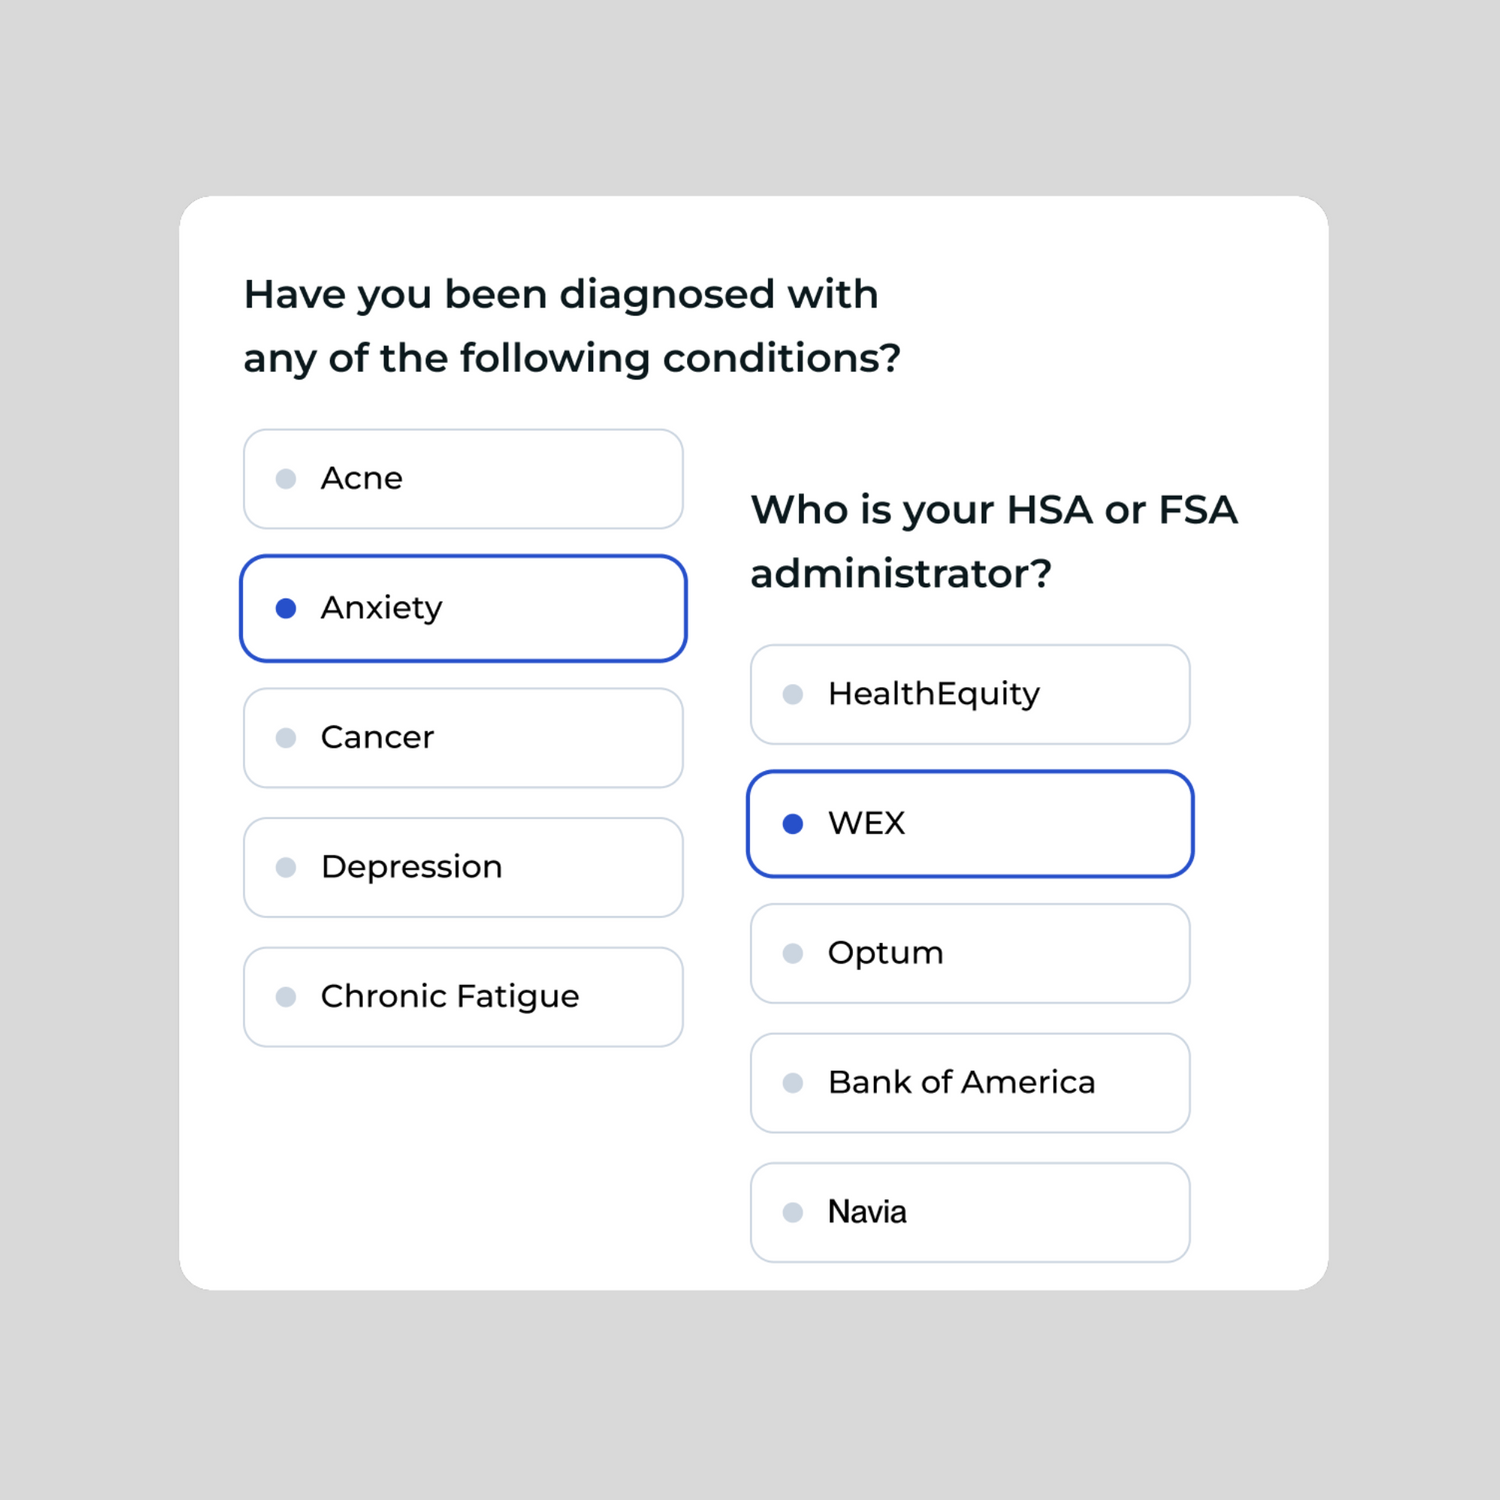Select the Depression radio dot

286,867
